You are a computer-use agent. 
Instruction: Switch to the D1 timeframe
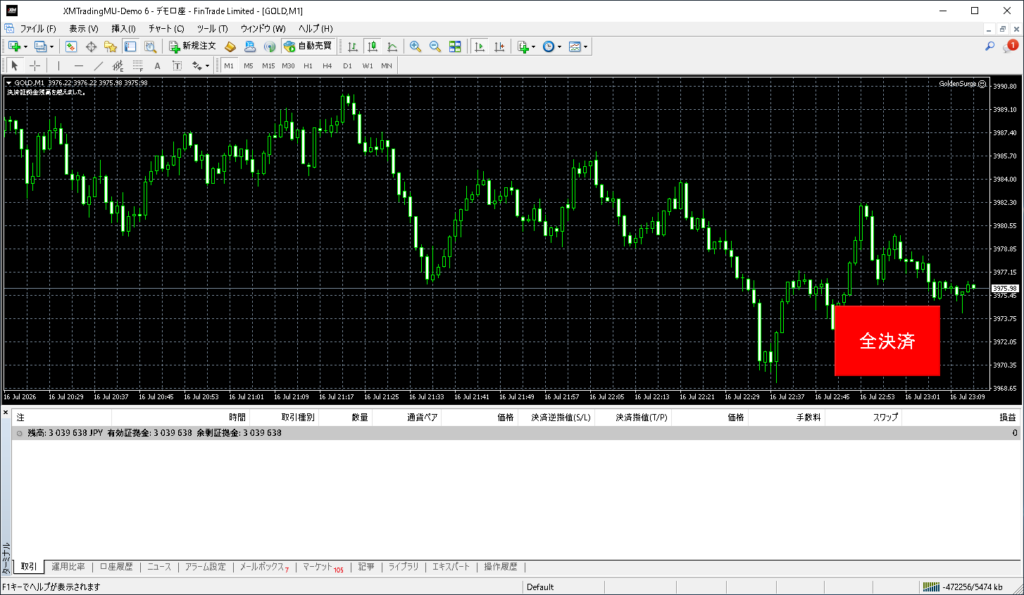click(x=347, y=65)
